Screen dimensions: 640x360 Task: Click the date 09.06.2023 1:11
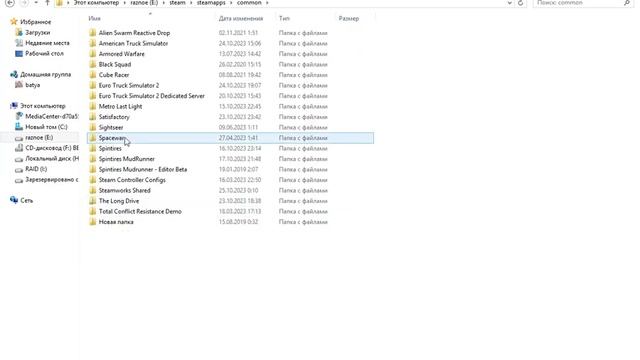click(x=238, y=127)
